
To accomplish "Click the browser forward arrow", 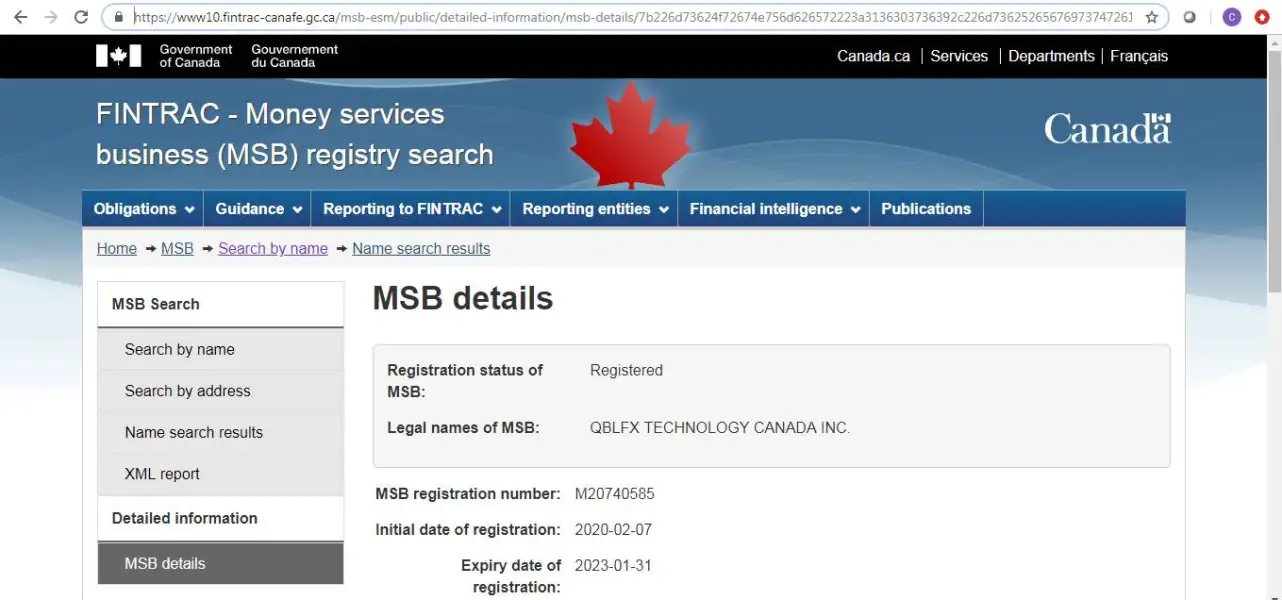I will pyautogui.click(x=51, y=17).
